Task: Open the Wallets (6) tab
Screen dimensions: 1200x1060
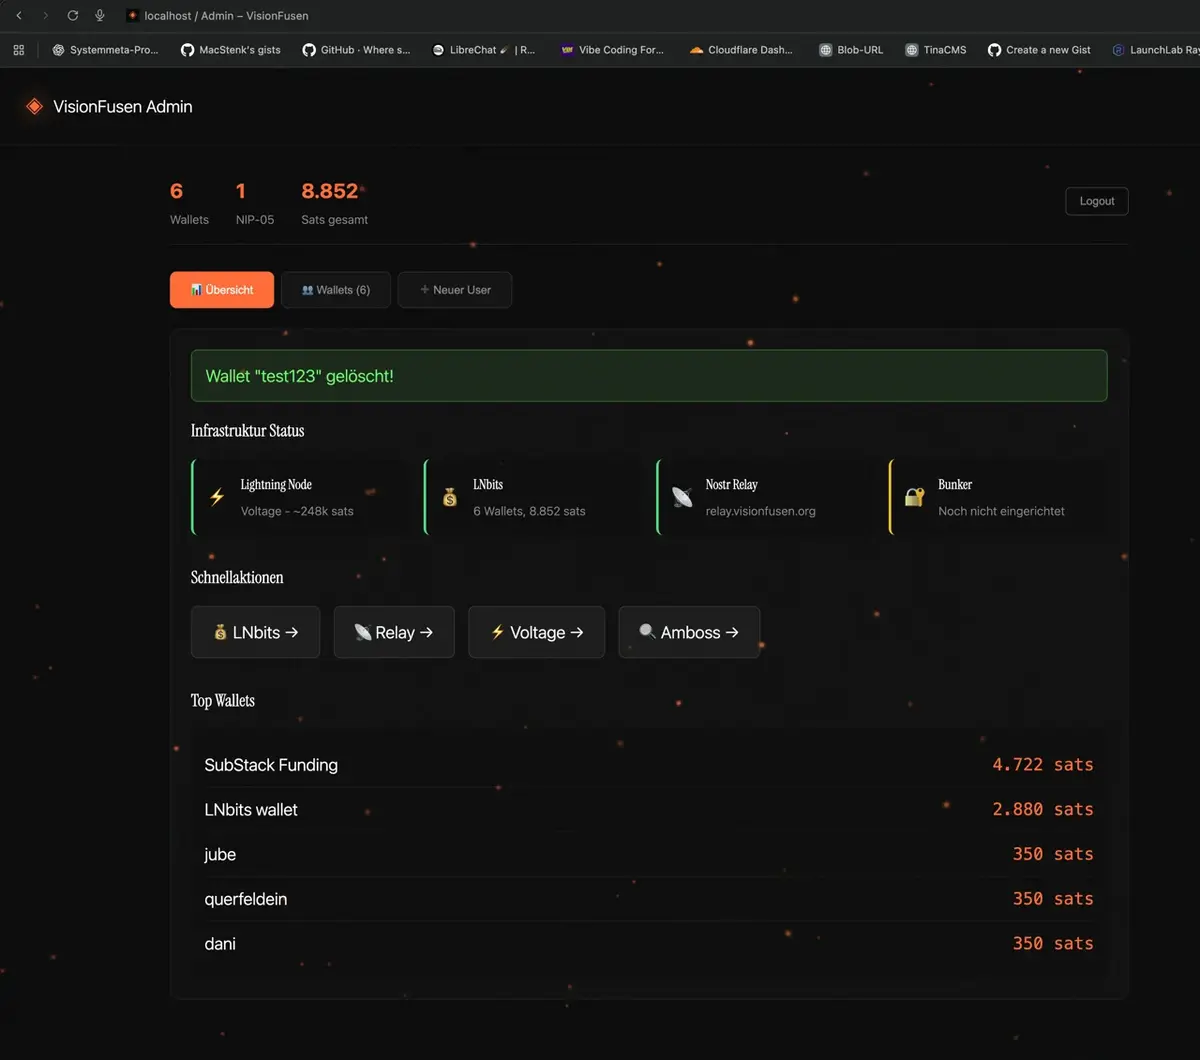Action: [x=336, y=290]
